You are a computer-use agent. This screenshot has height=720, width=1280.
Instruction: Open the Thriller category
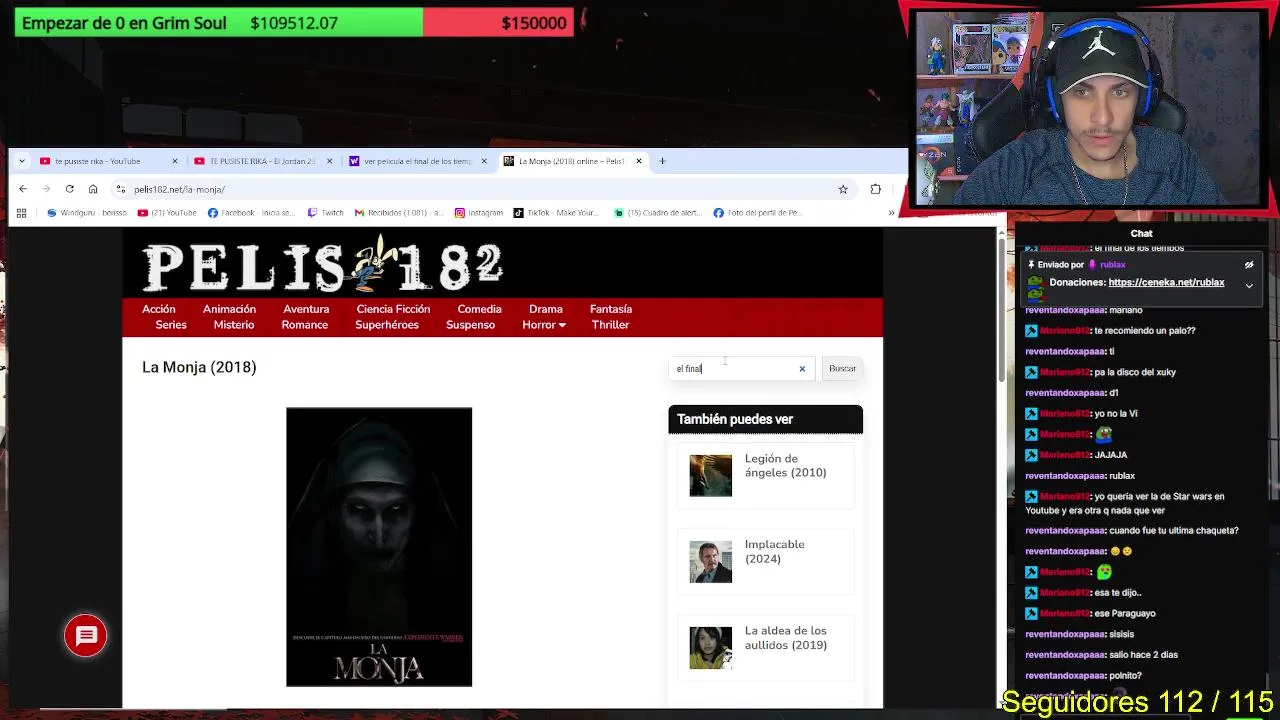pyautogui.click(x=610, y=325)
